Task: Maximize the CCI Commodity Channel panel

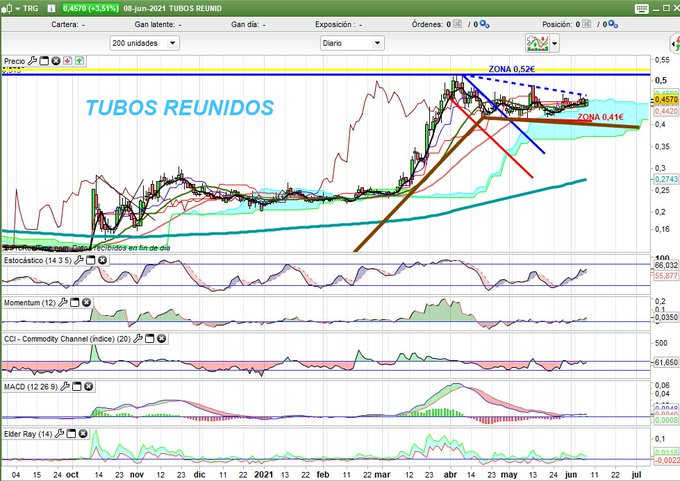Action: click(150, 339)
